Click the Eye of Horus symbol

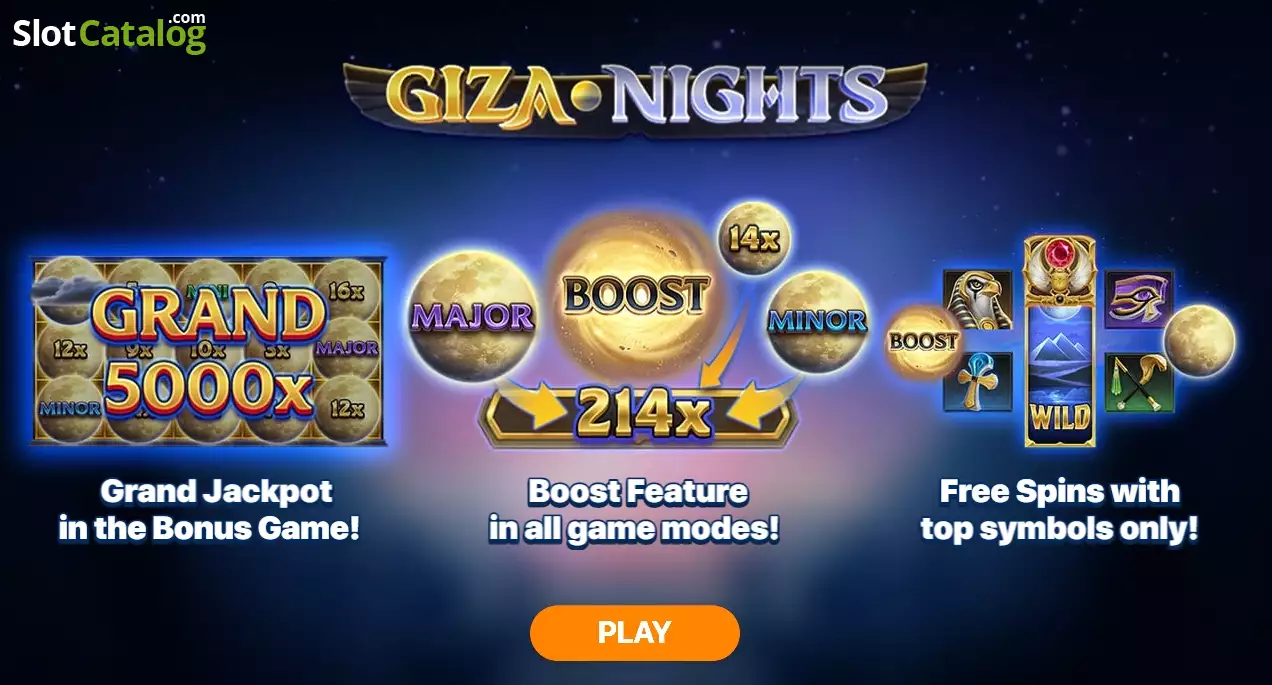1139,299
